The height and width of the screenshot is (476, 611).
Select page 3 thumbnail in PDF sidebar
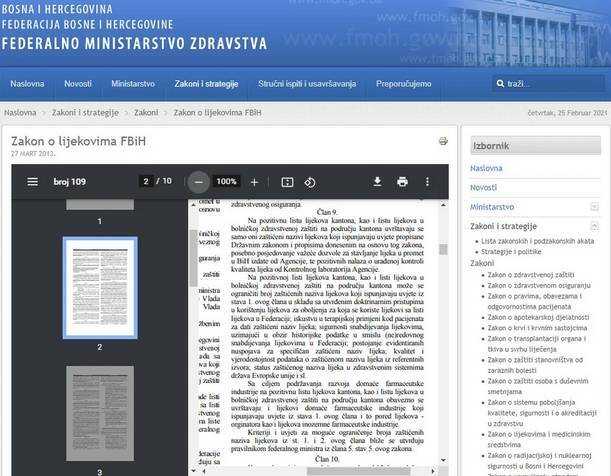click(99, 413)
